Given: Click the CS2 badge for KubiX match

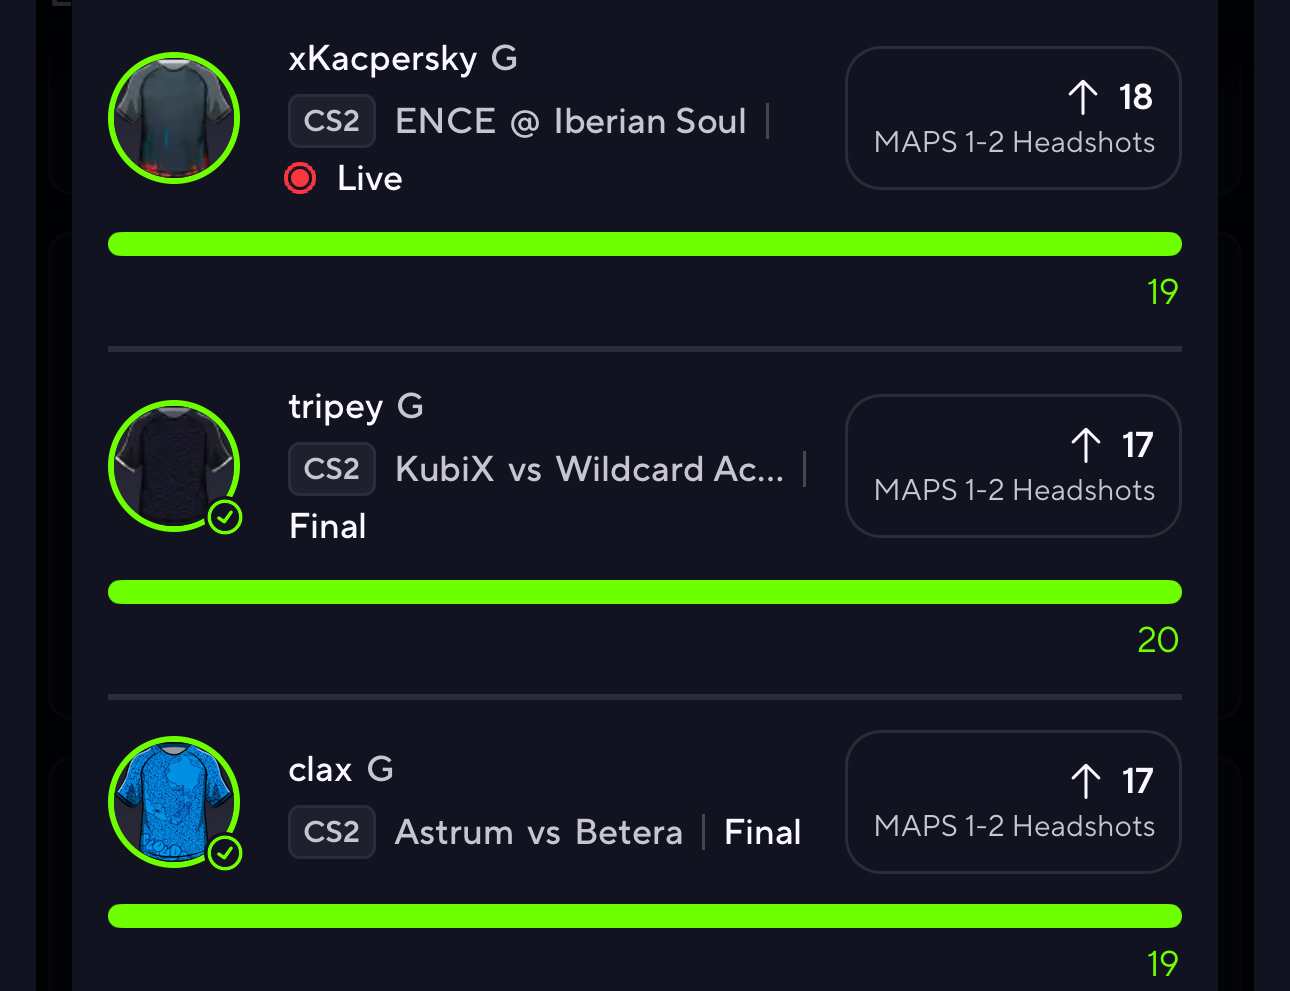Looking at the screenshot, I should [x=331, y=469].
